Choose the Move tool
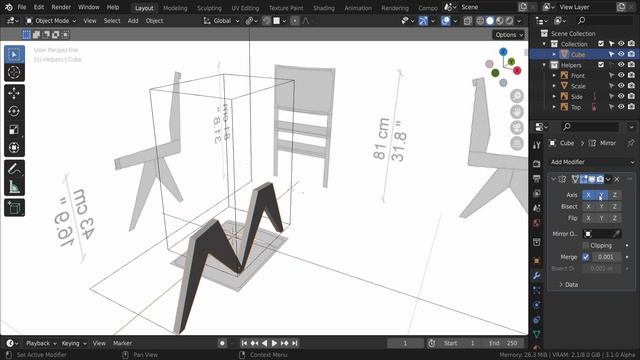 [x=14, y=93]
